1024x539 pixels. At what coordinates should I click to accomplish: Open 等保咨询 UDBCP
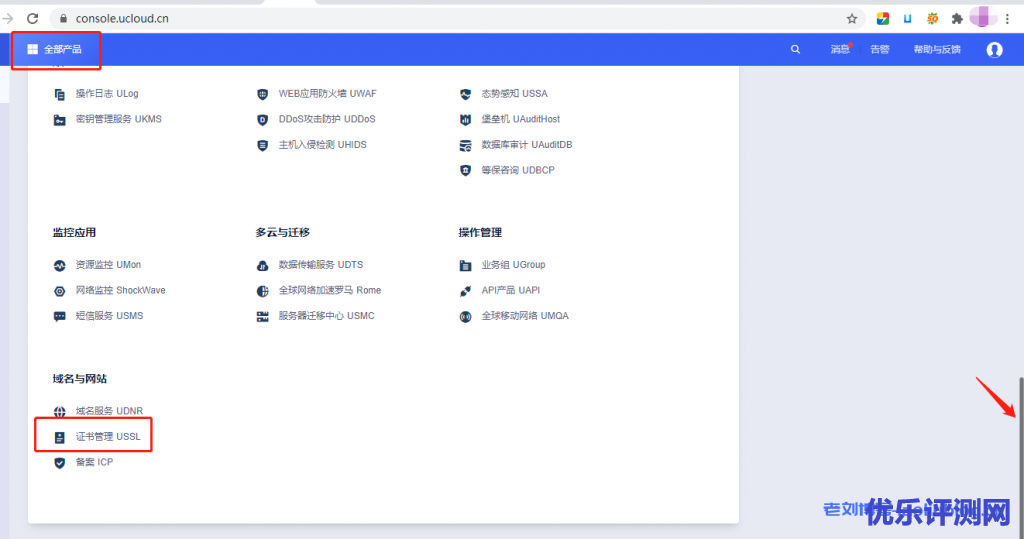point(518,170)
